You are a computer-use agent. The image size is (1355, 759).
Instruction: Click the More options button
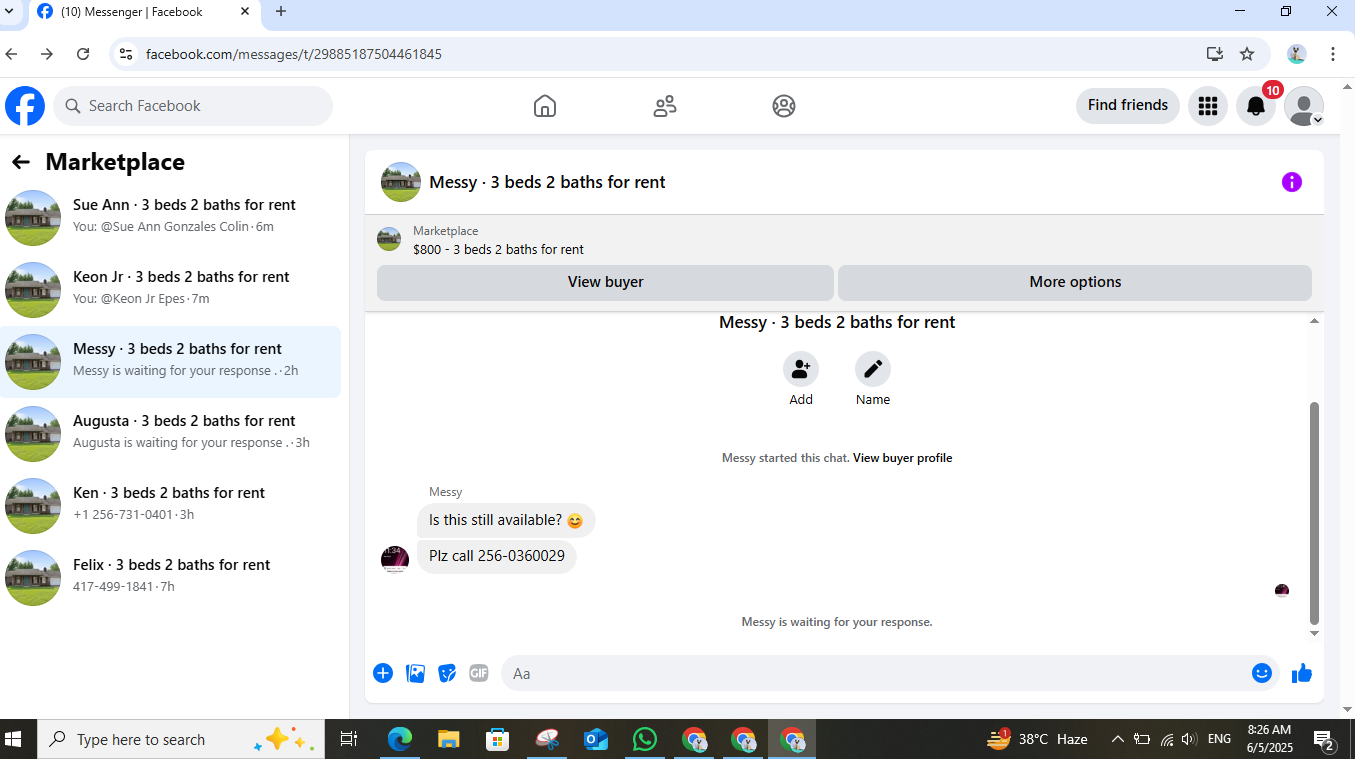1075,282
